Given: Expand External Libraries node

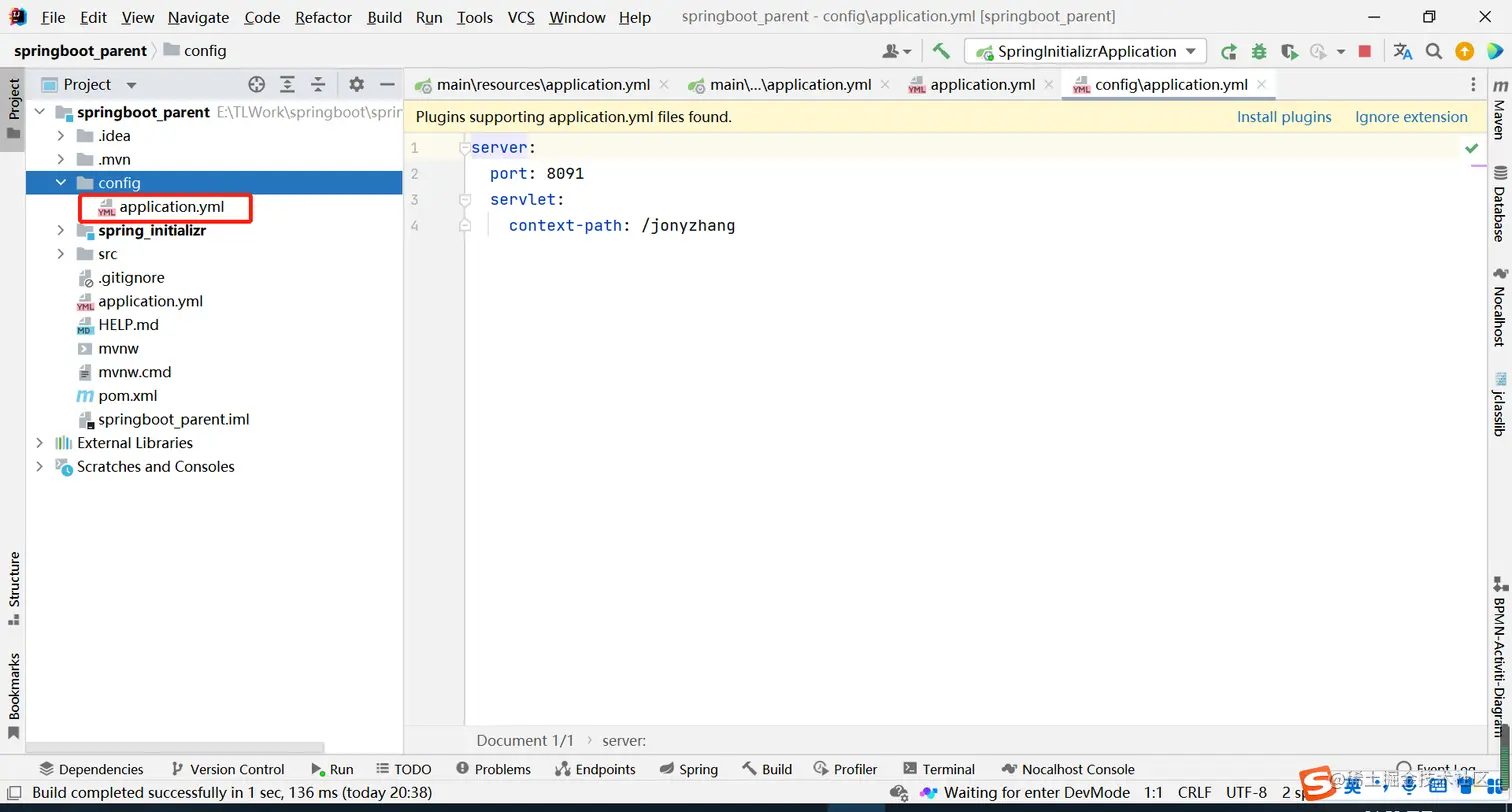Looking at the screenshot, I should (40, 442).
